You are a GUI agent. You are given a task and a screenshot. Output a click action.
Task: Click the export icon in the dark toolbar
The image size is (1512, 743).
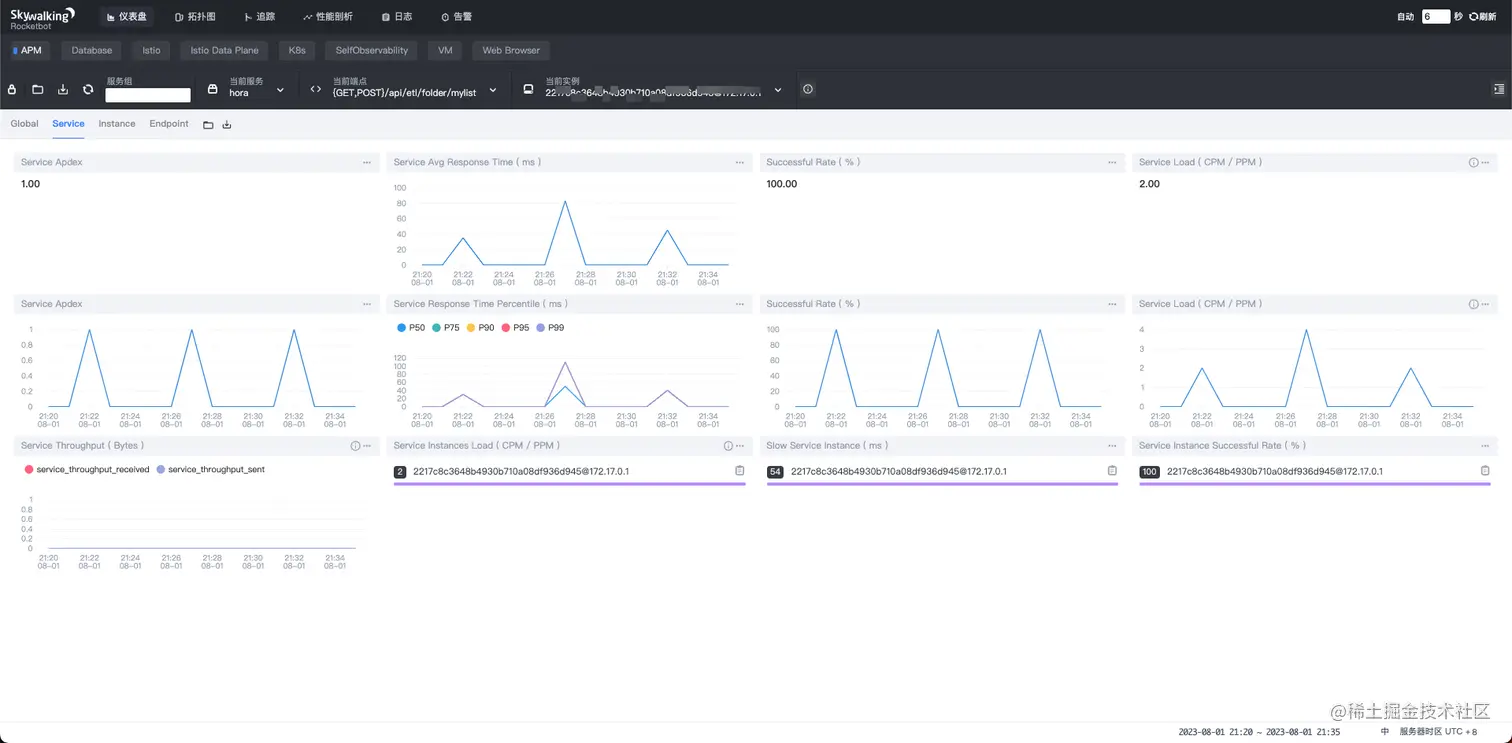[x=63, y=89]
